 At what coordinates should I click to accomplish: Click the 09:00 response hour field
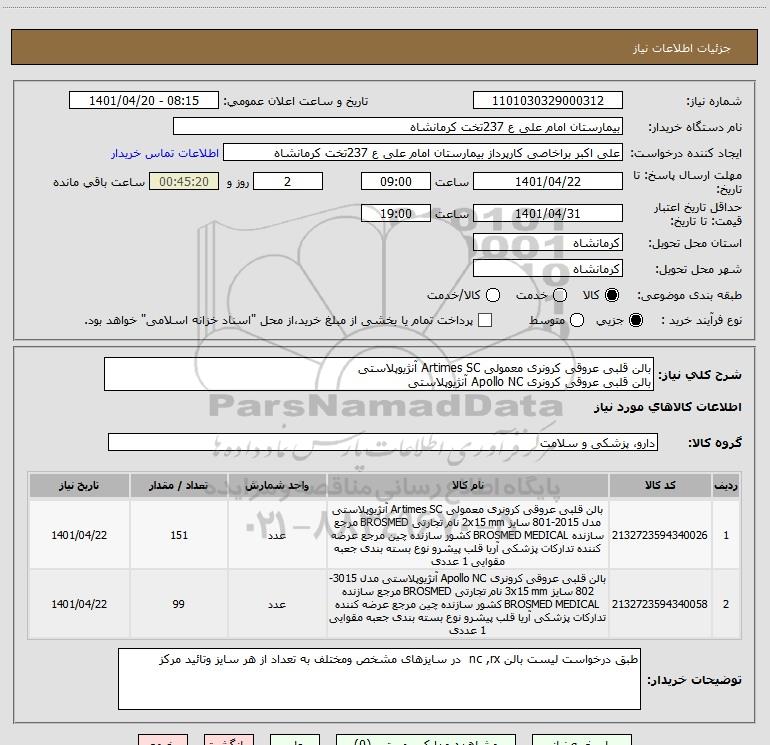coord(396,181)
